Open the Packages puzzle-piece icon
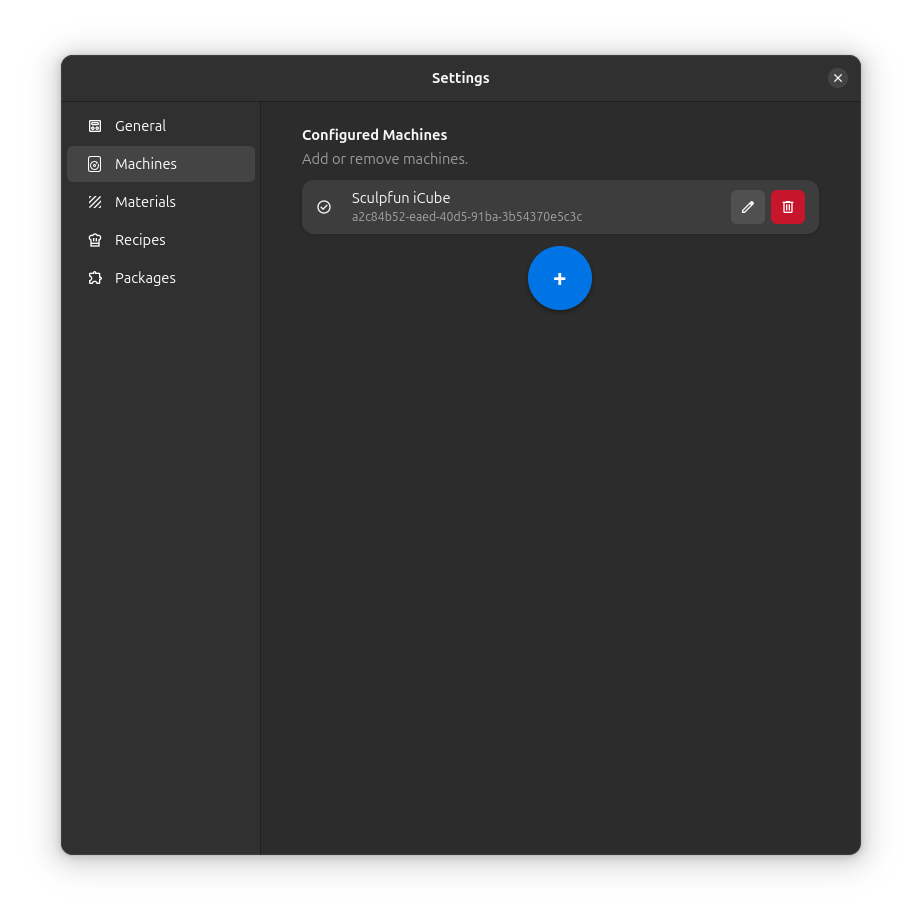The height and width of the screenshot is (922, 922). (x=95, y=277)
